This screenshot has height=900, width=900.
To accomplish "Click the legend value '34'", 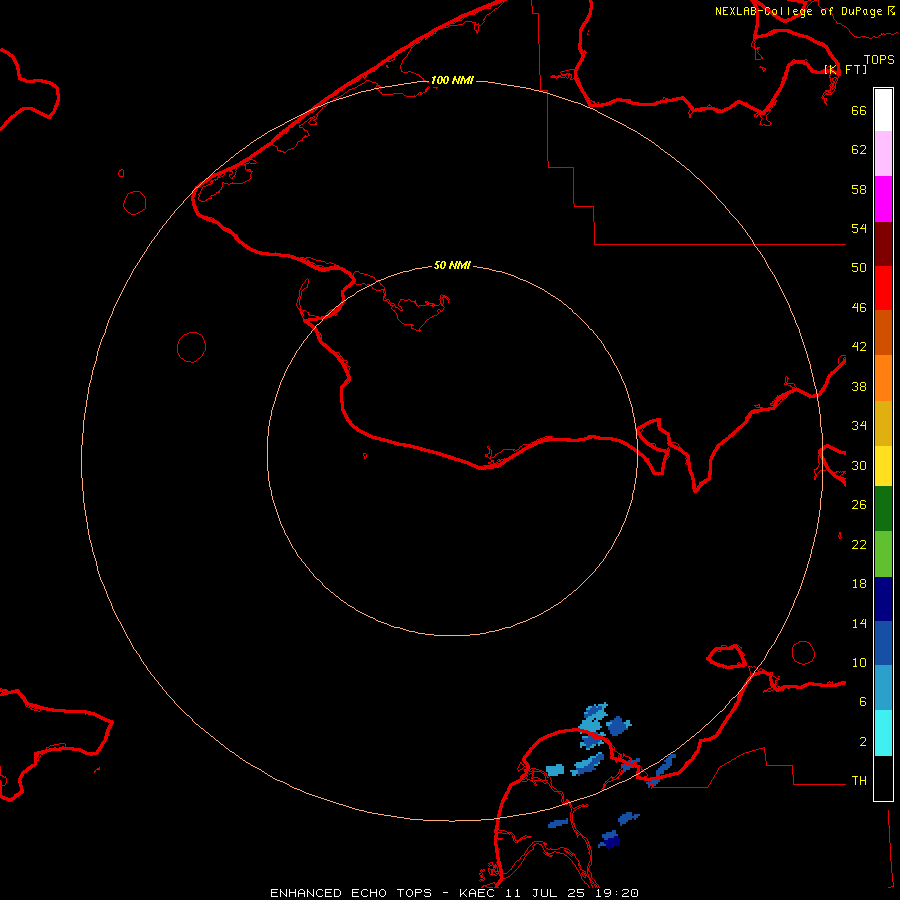I will coord(859,426).
